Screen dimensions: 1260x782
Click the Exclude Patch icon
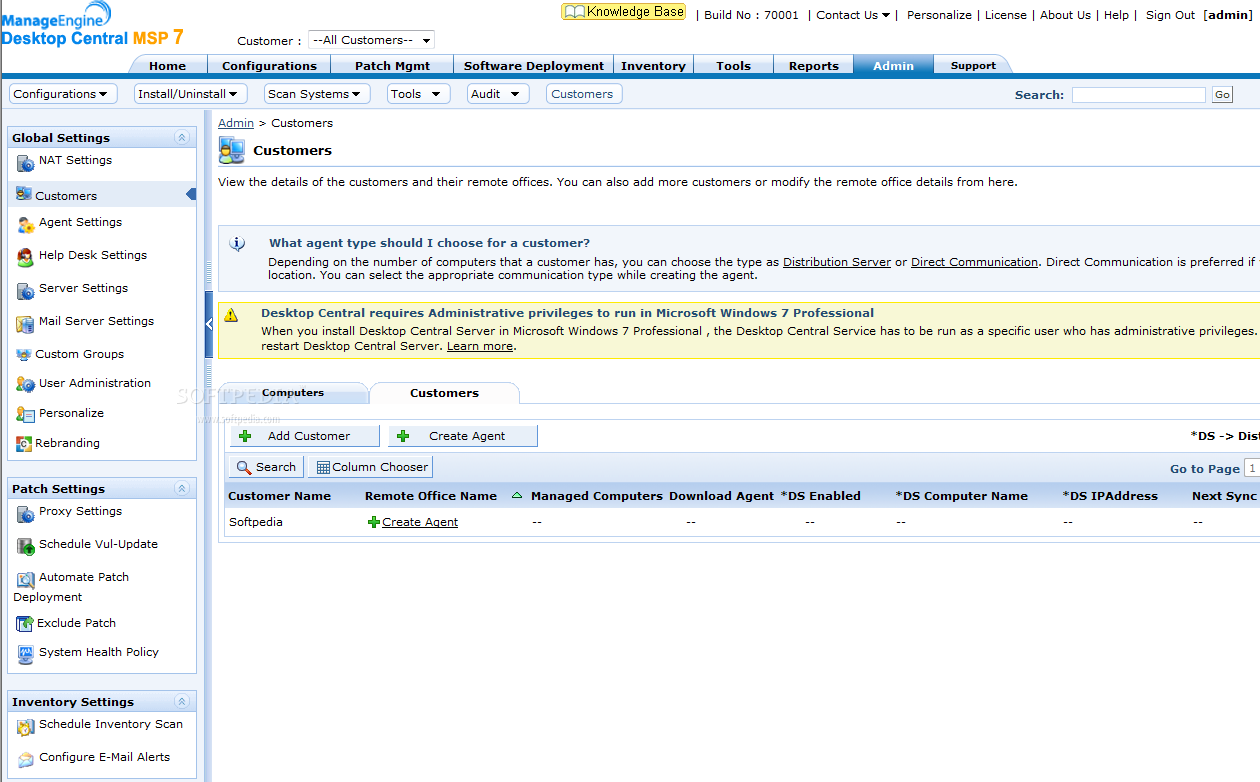[25, 624]
